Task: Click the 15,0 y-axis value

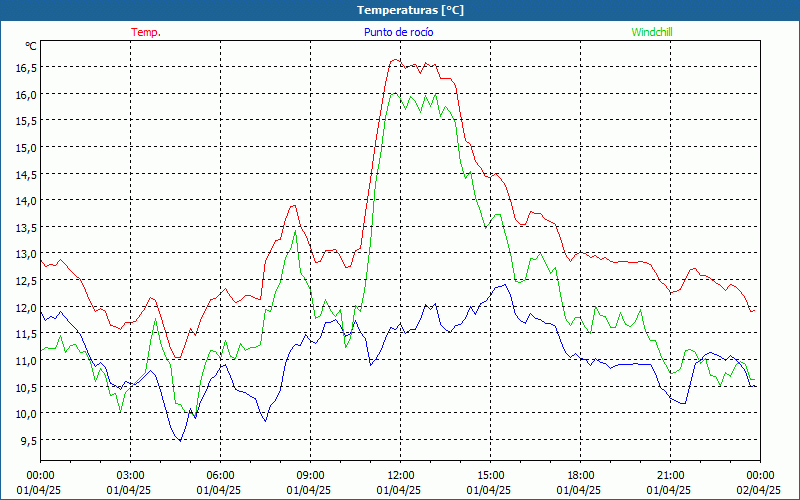Action: [x=26, y=147]
